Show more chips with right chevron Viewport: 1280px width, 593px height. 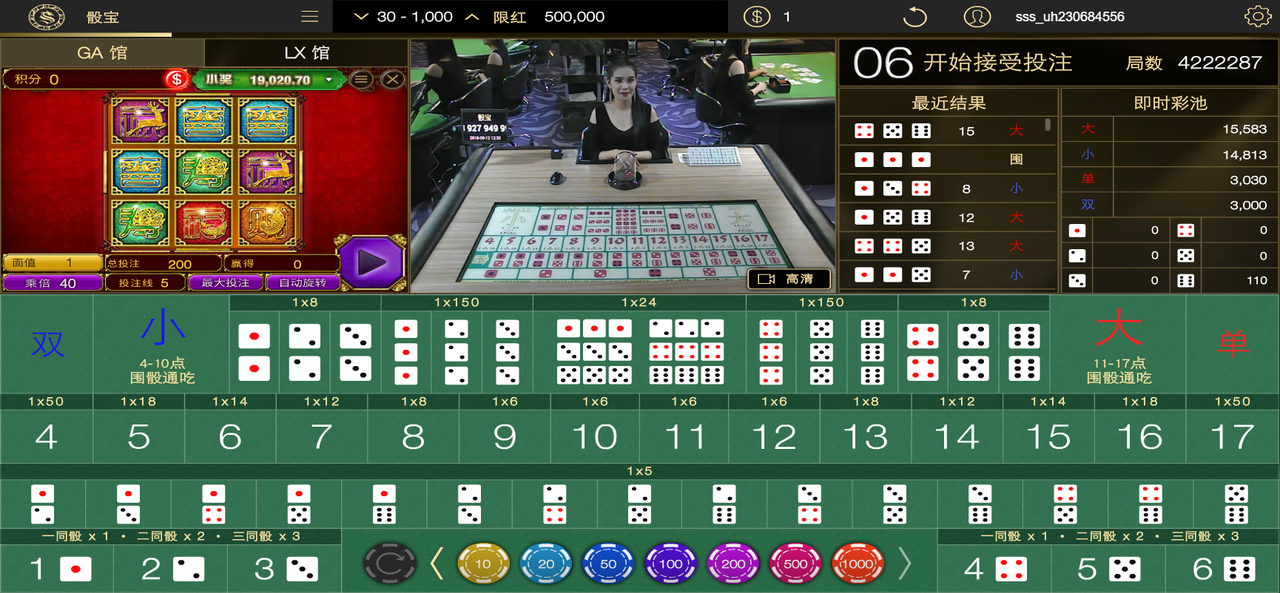pyautogui.click(x=905, y=563)
